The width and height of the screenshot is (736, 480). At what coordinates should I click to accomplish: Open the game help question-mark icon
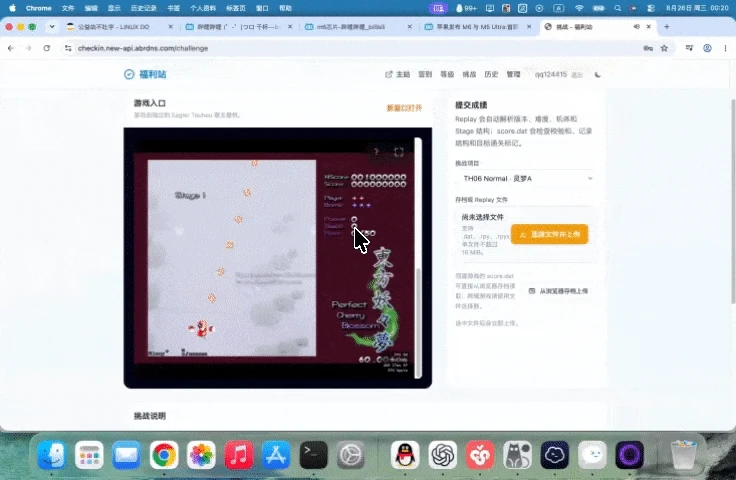pyautogui.click(x=376, y=152)
